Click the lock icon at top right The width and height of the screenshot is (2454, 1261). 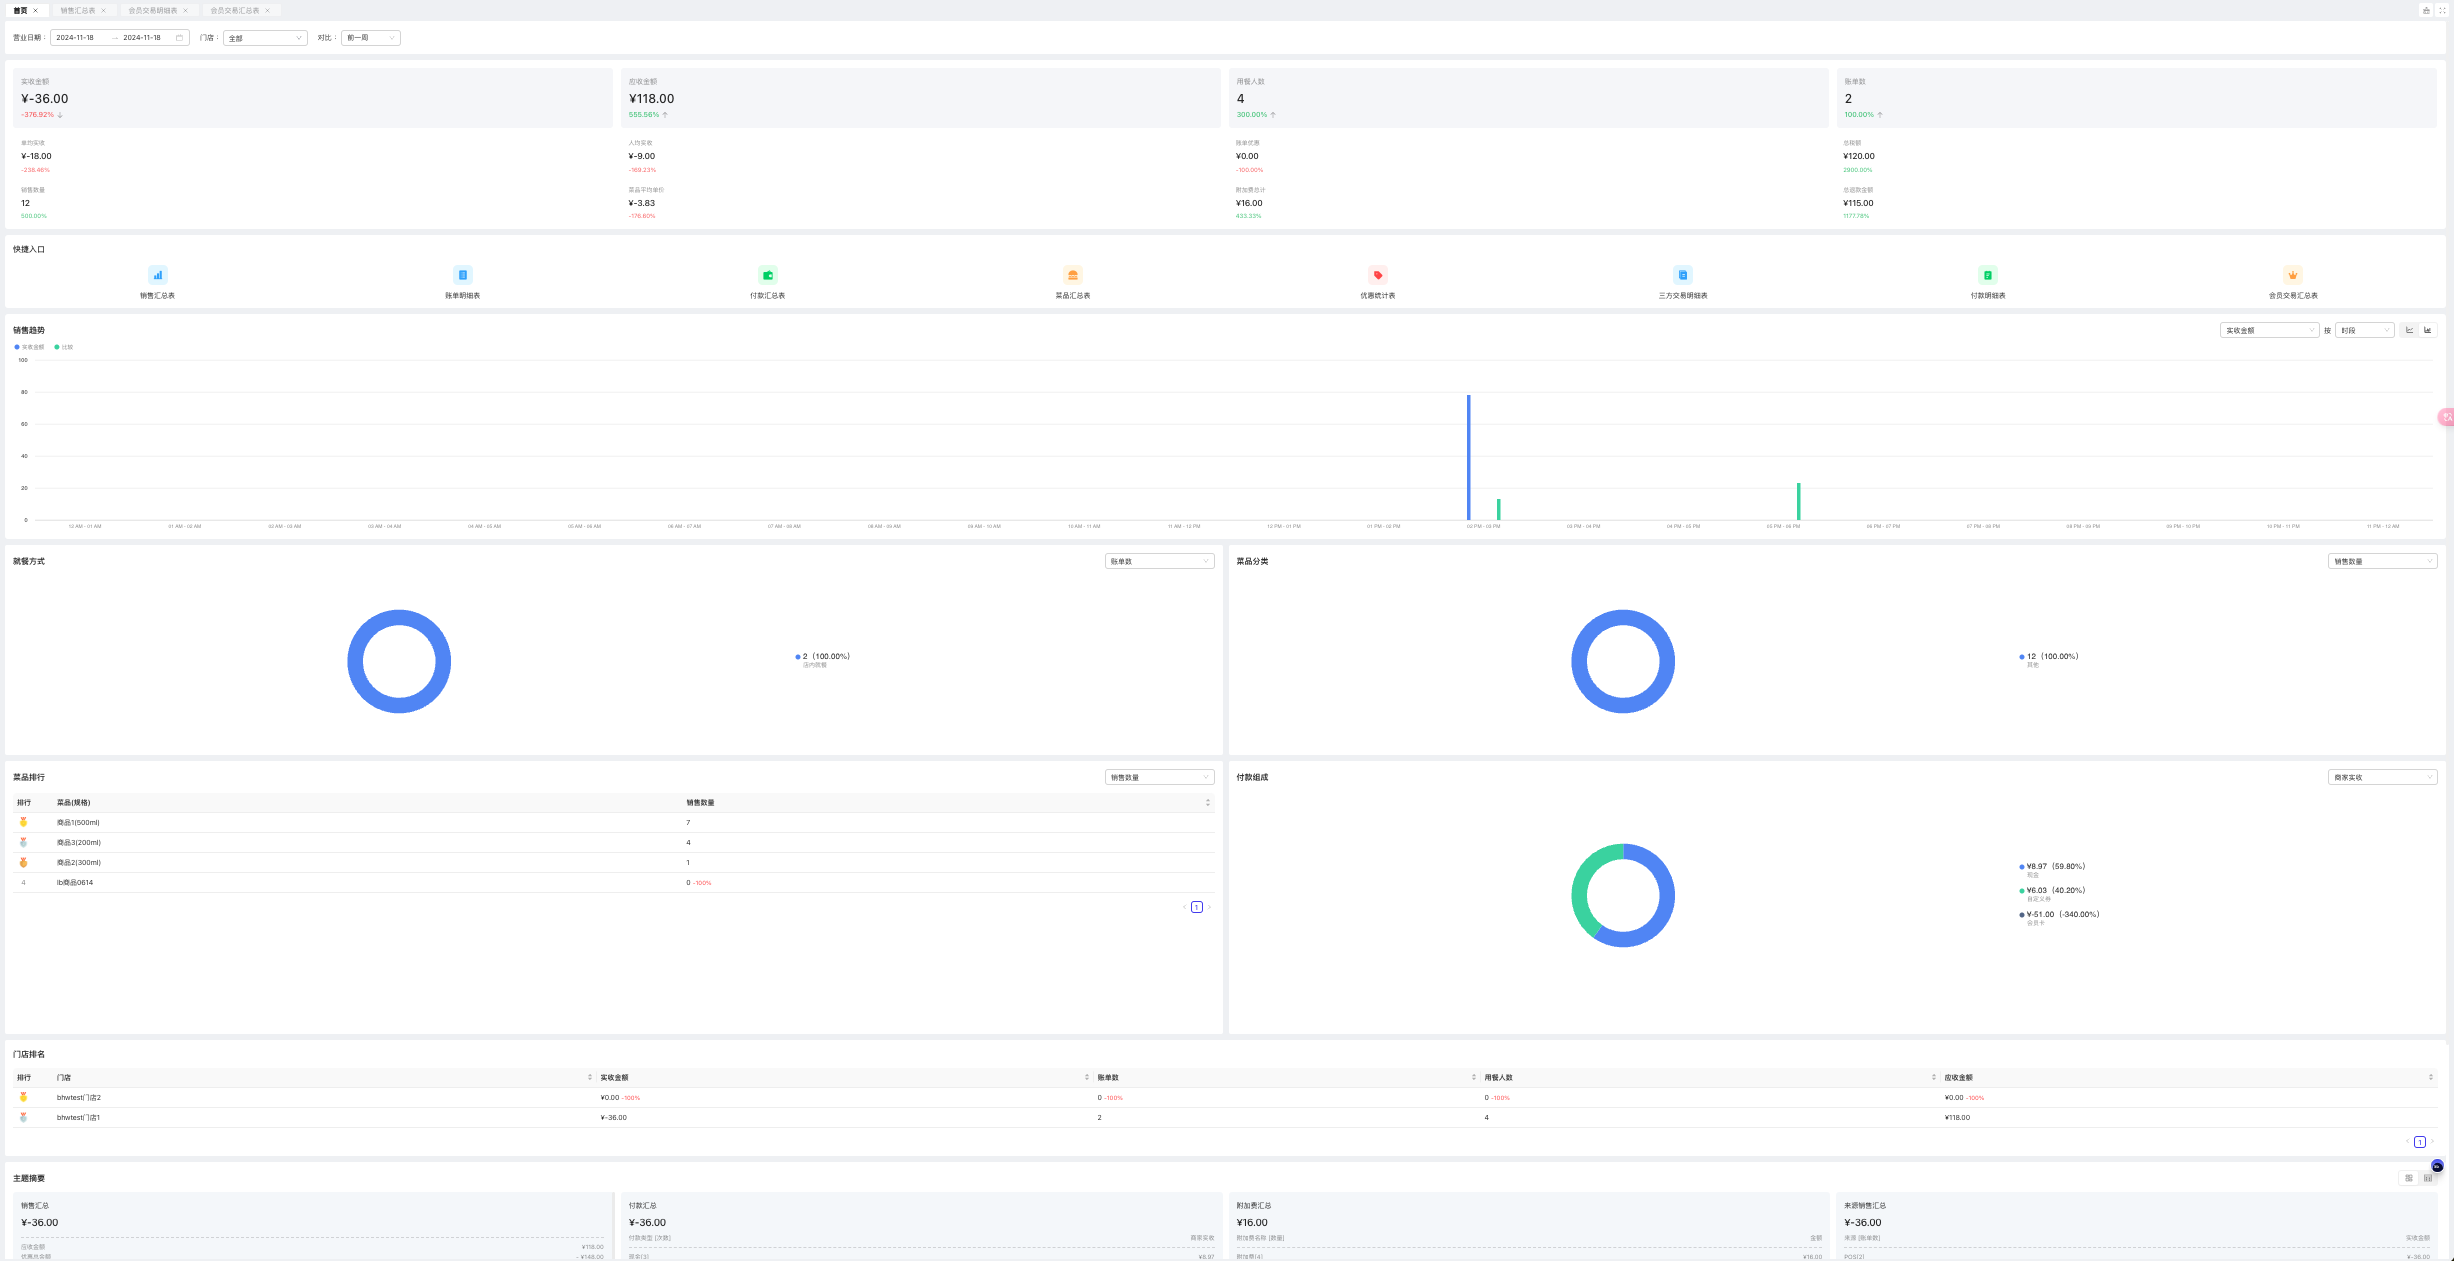pos(2426,10)
